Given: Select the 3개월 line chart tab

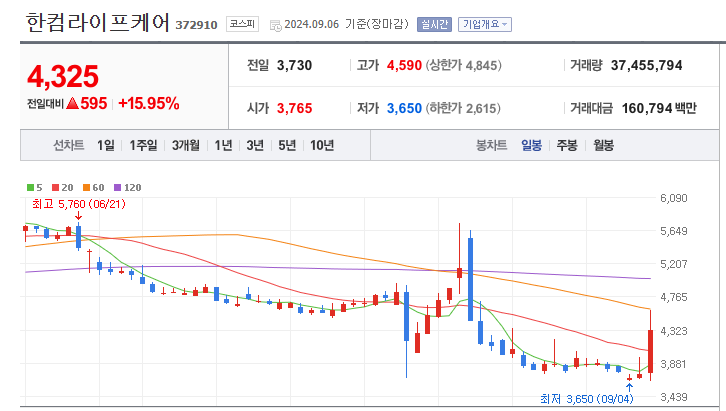Looking at the screenshot, I should pos(186,145).
